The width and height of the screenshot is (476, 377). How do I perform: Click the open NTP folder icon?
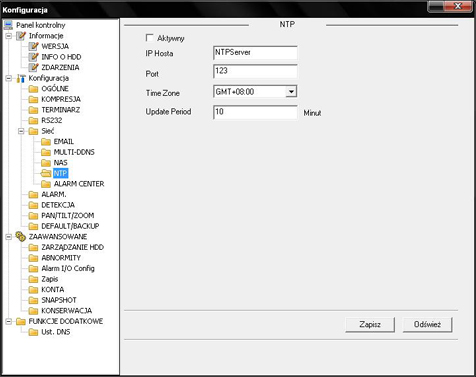pyautogui.click(x=46, y=173)
